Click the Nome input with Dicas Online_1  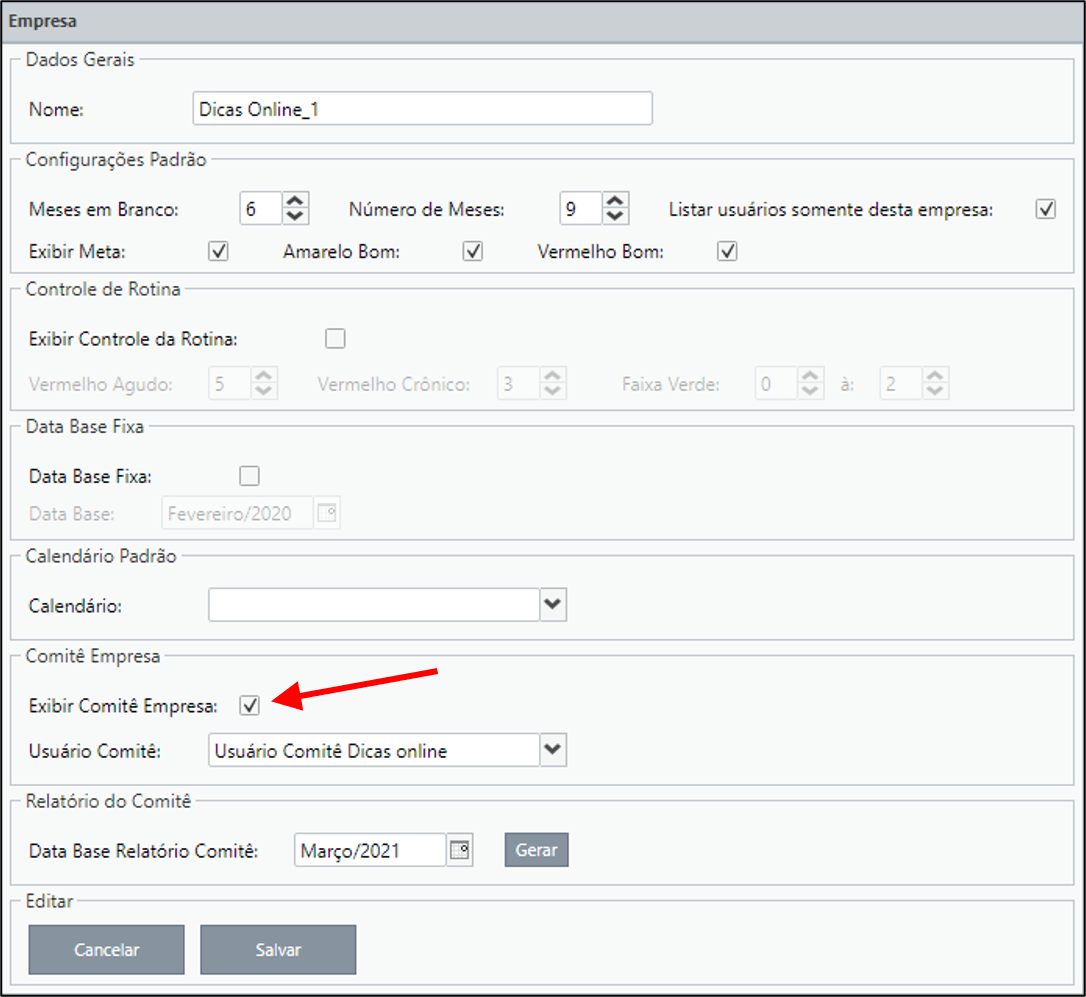tap(422, 108)
